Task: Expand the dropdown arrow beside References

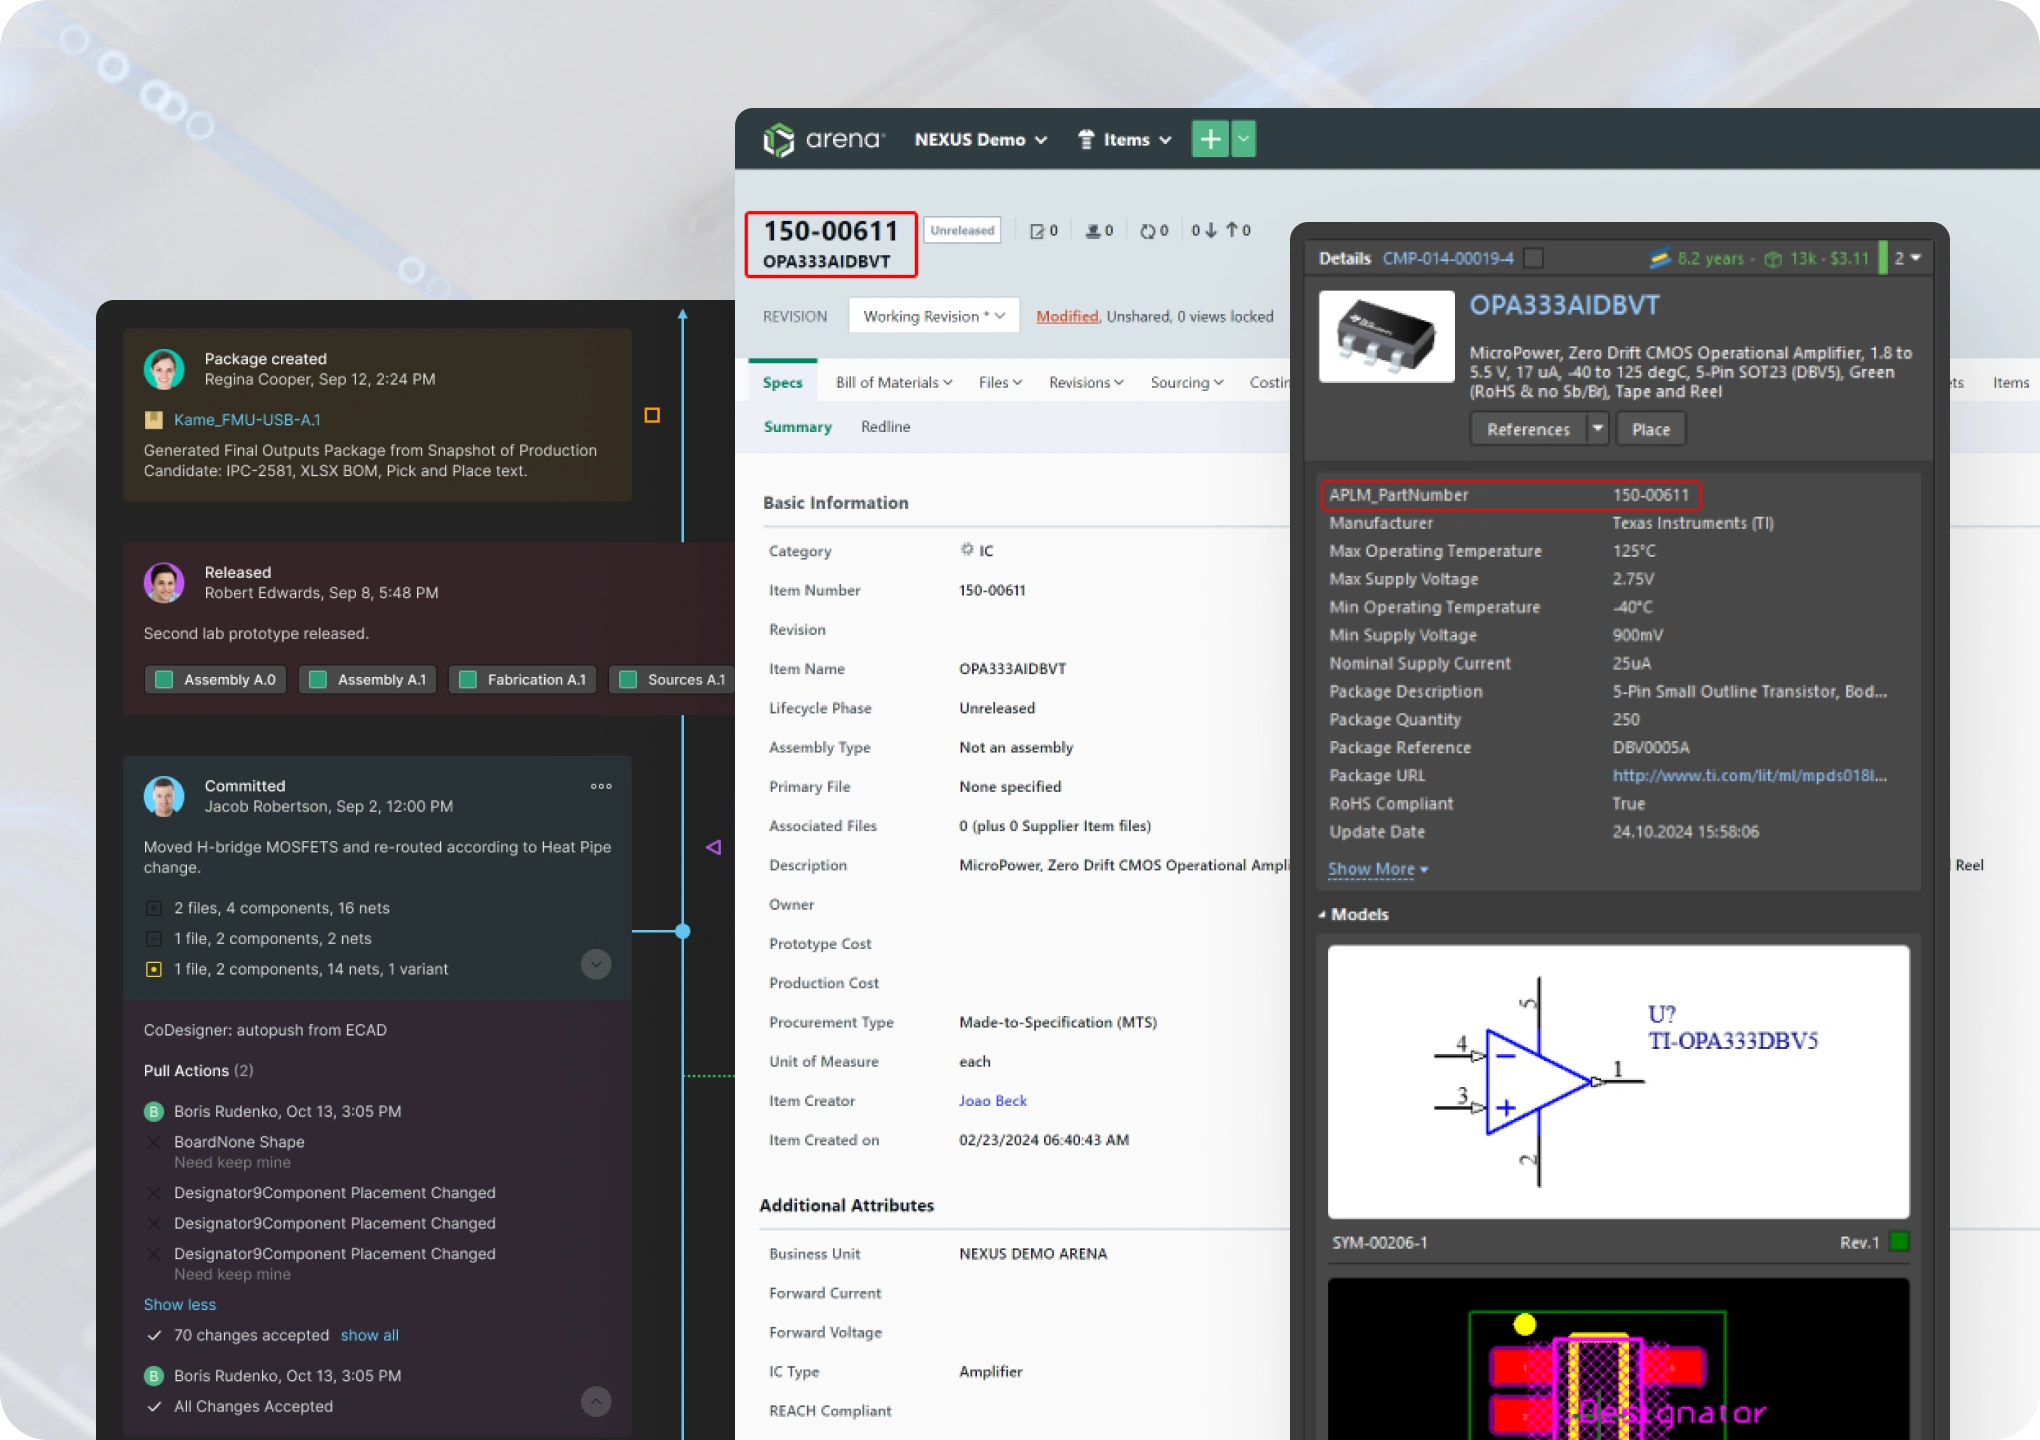Action: pos(1597,429)
